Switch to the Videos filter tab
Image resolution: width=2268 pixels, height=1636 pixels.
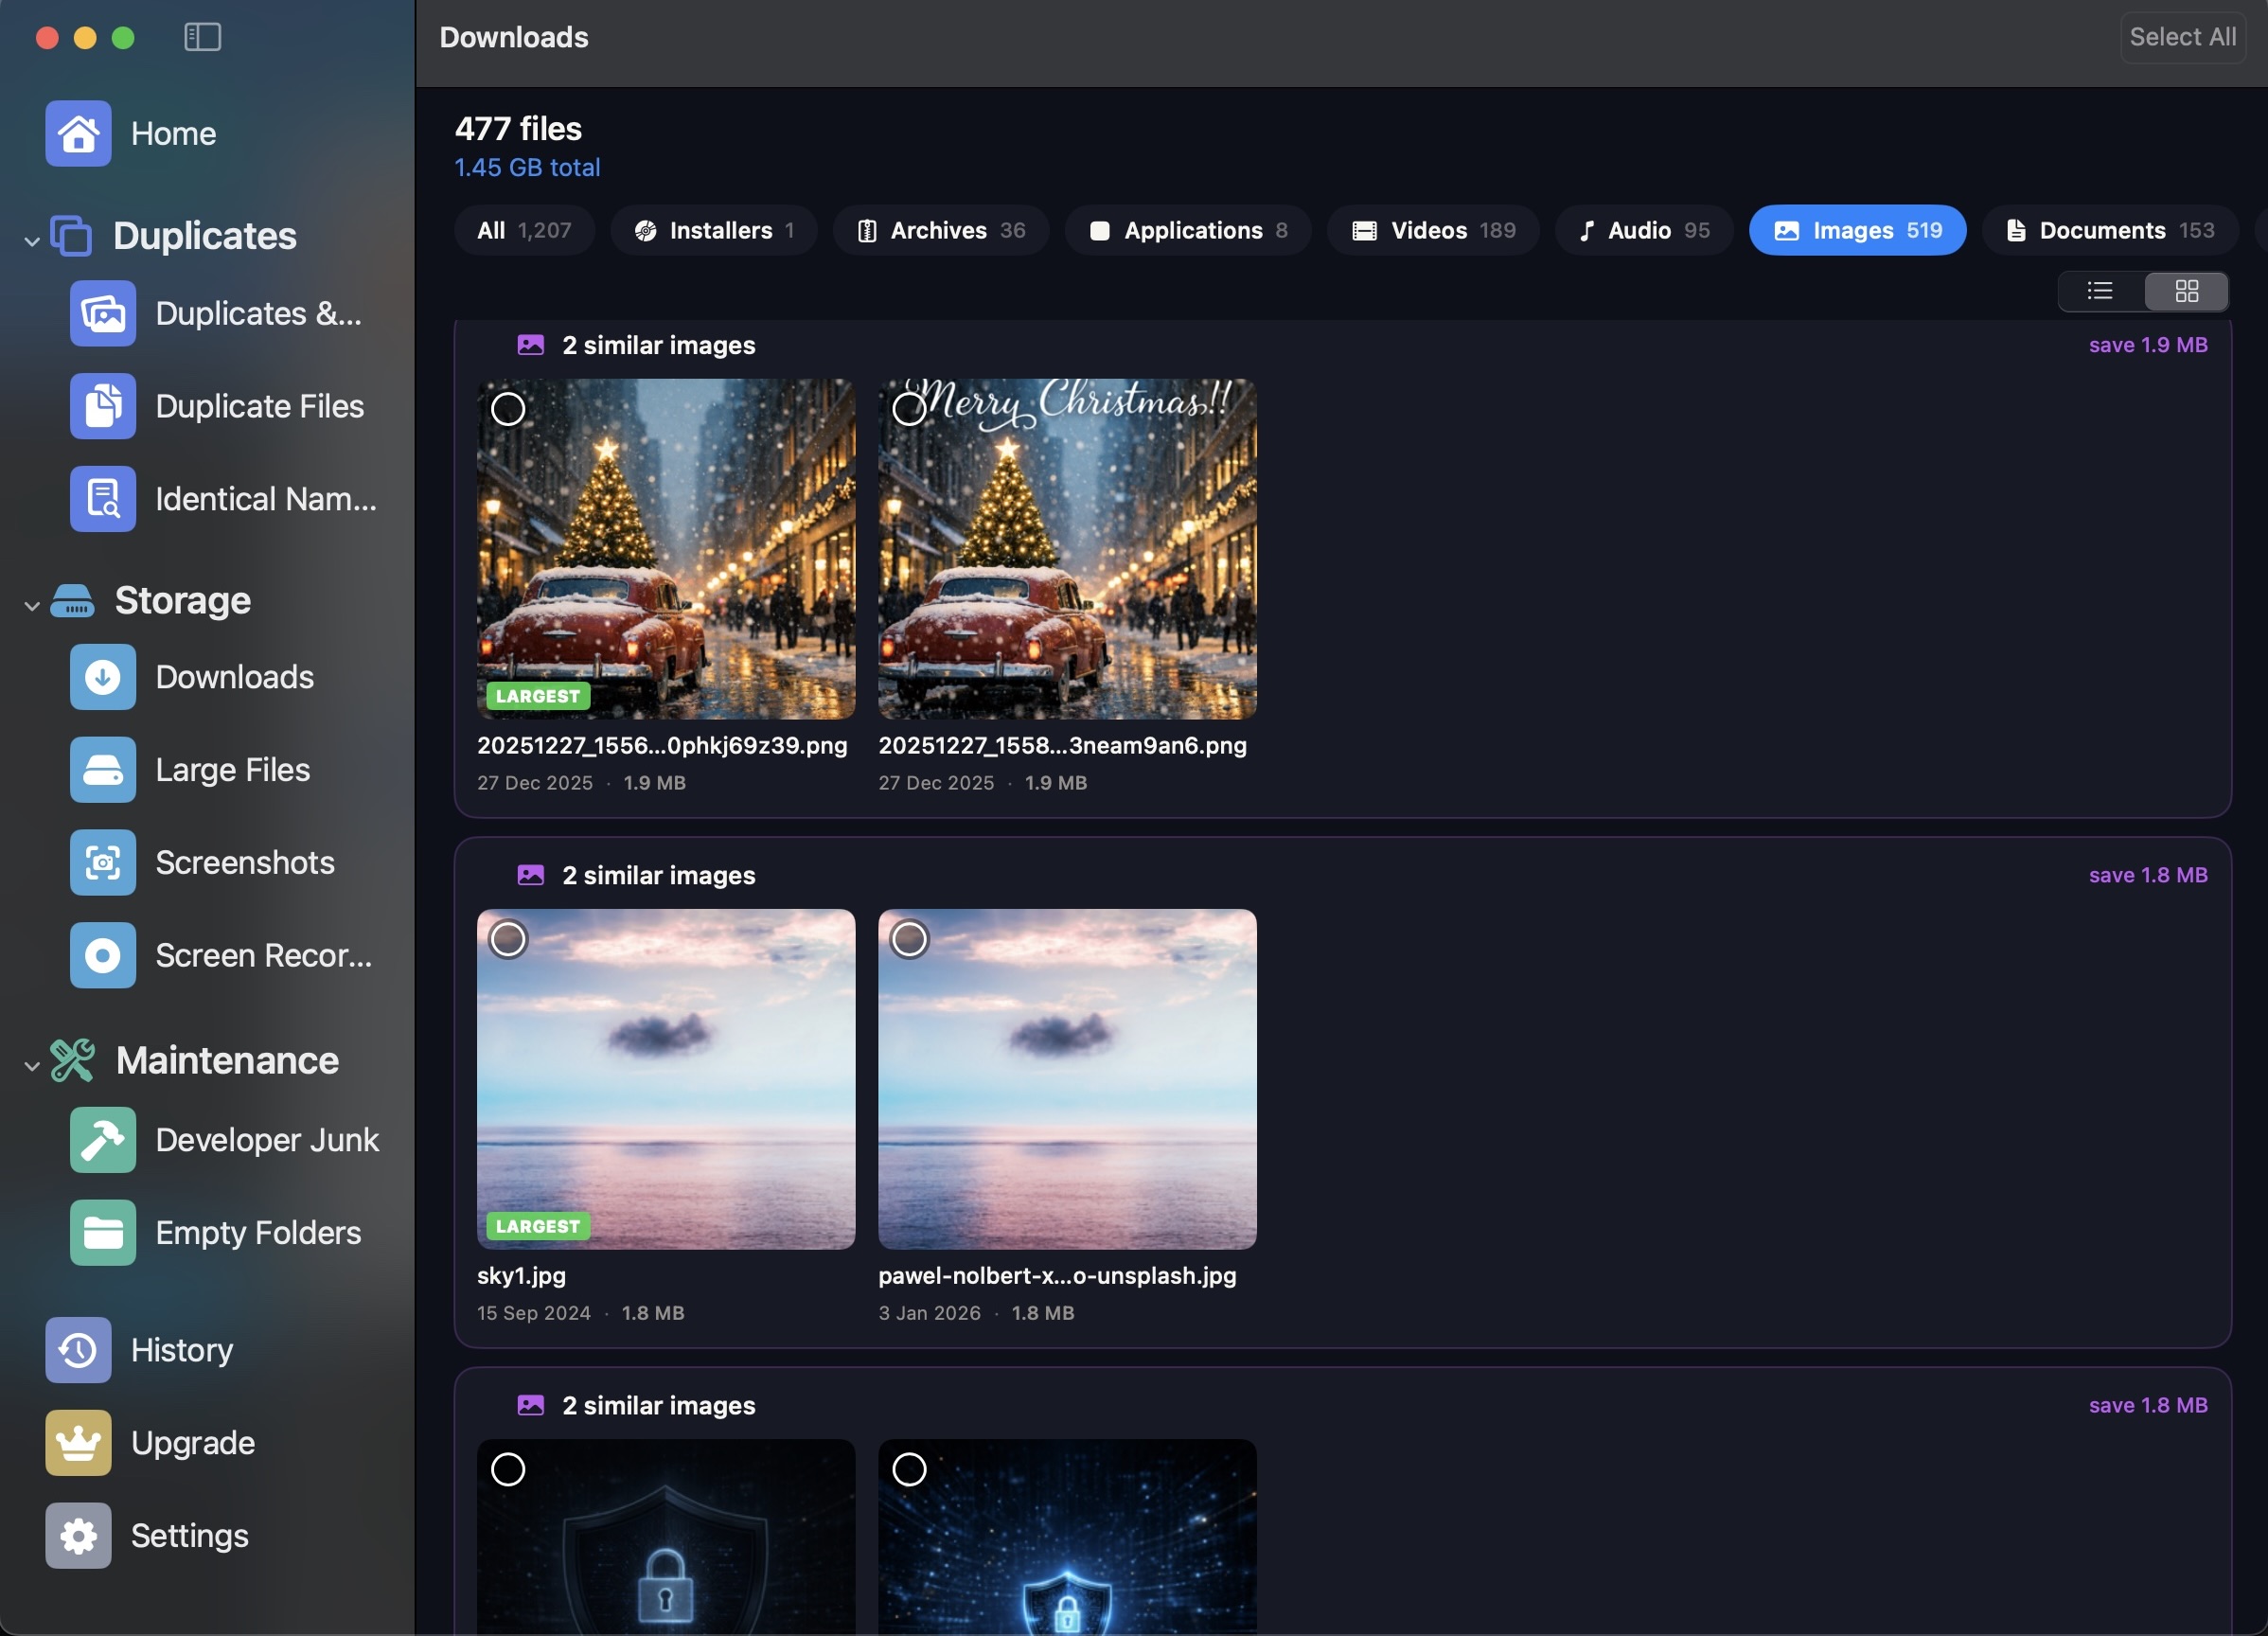pyautogui.click(x=1433, y=231)
